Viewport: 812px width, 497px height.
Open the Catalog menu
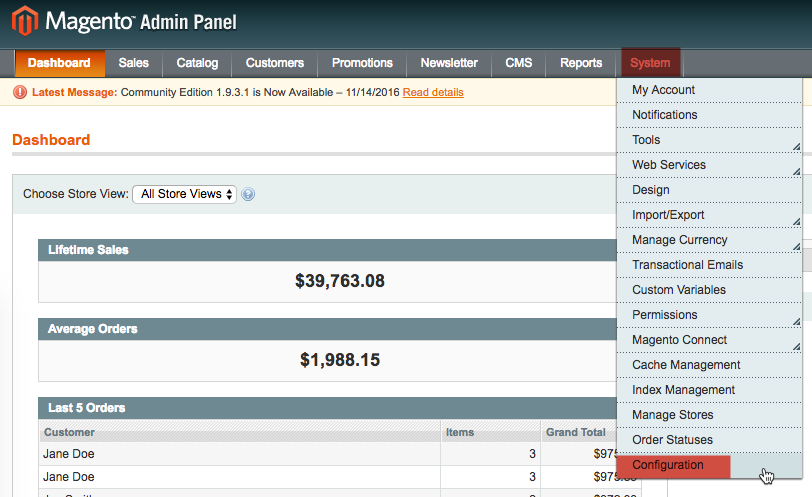(197, 63)
